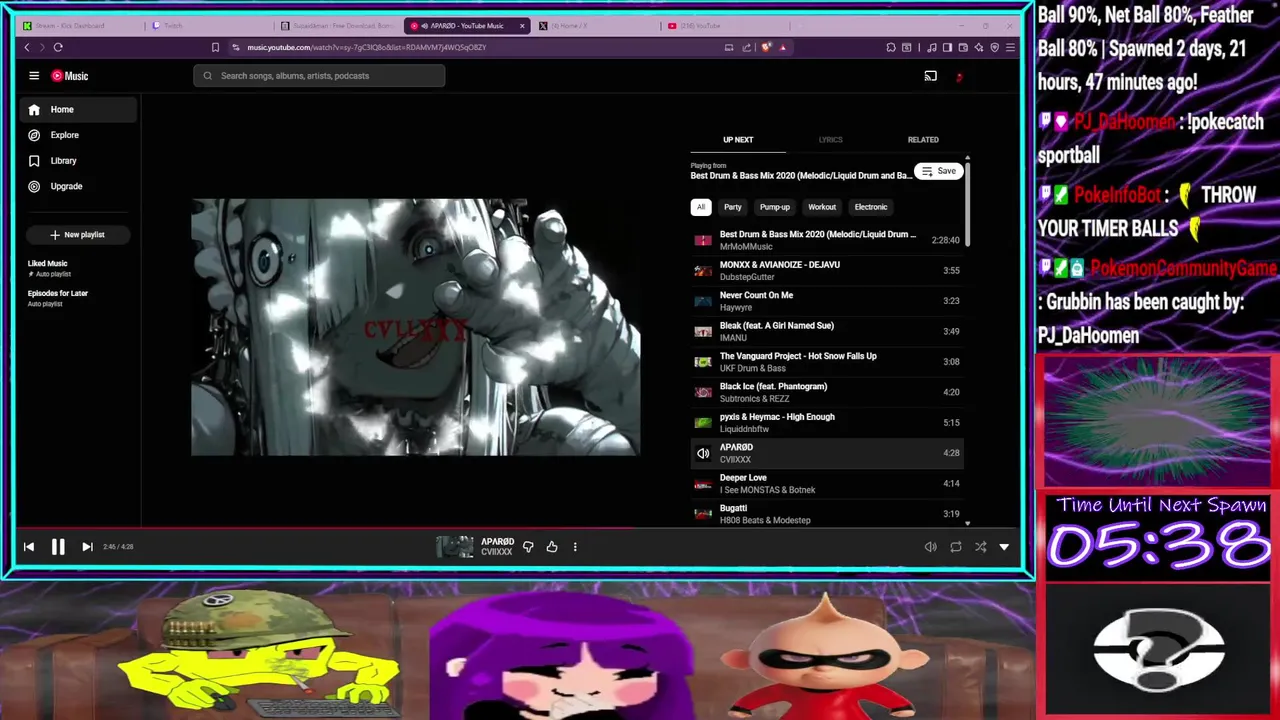Viewport: 1280px width, 720px height.
Task: Open the player bar three-dot menu
Action: click(575, 547)
